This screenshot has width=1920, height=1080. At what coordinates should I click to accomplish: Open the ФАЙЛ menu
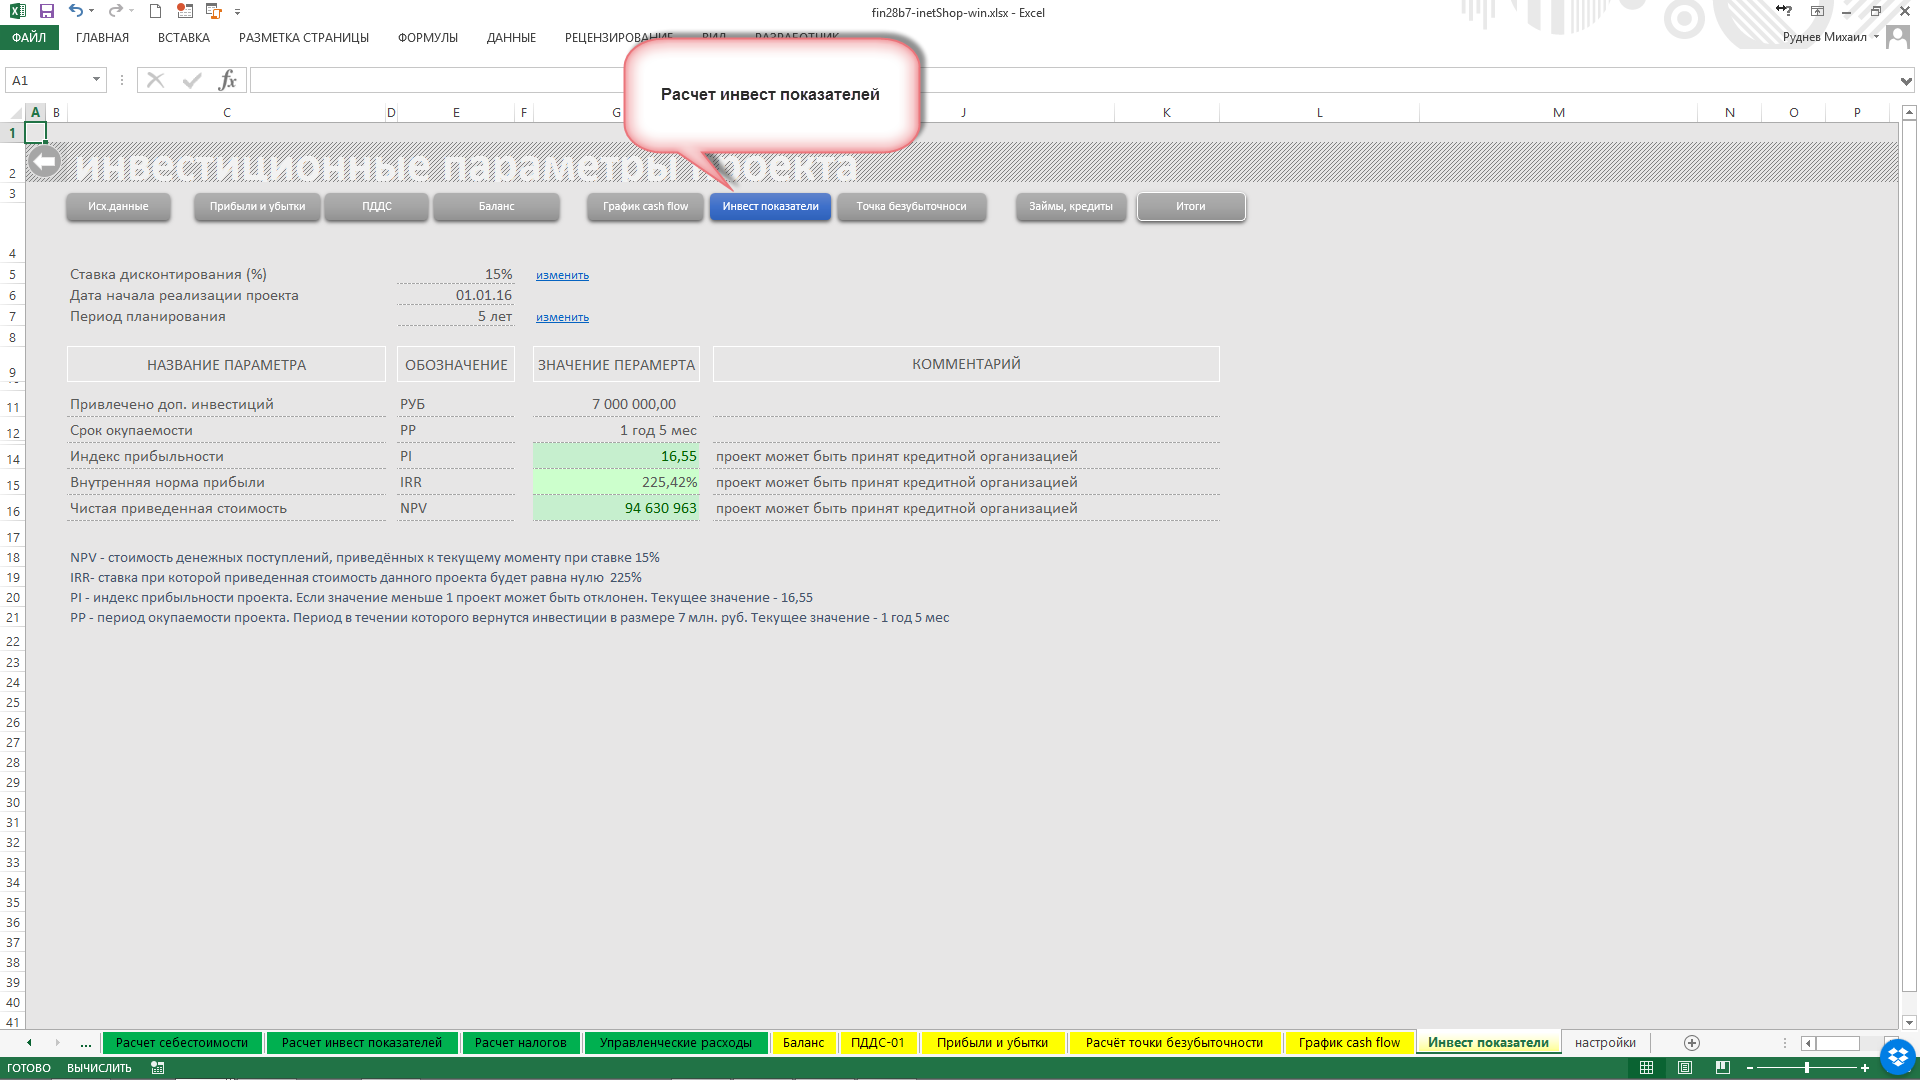[x=29, y=37]
